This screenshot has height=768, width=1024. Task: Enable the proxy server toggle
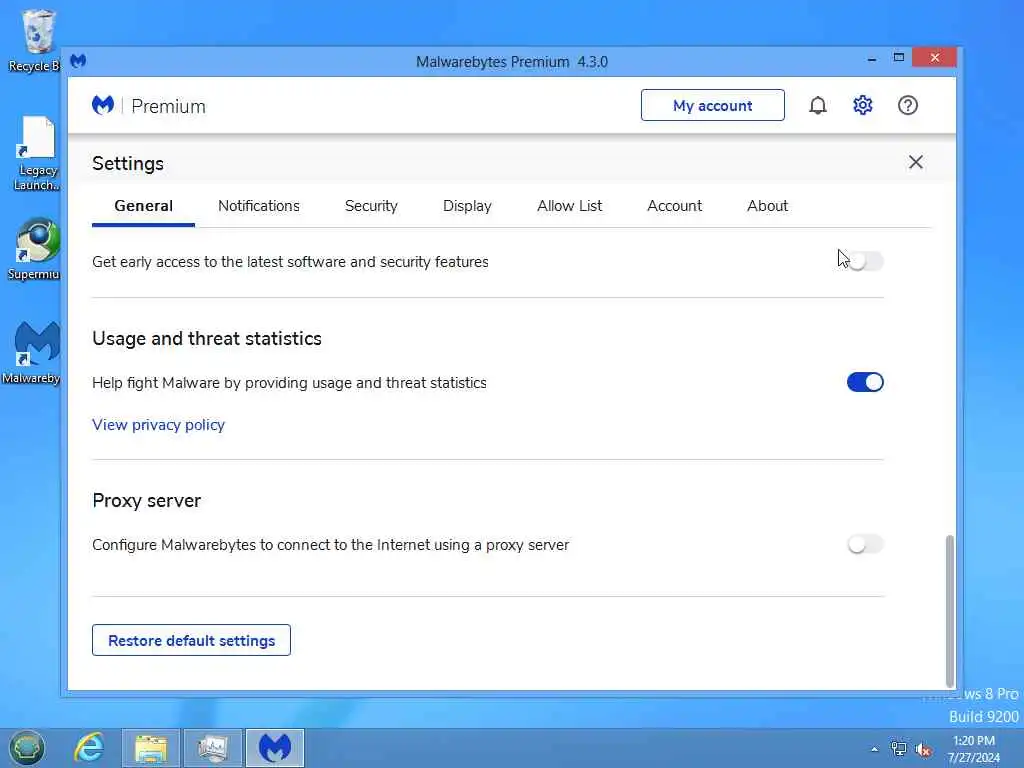865,544
